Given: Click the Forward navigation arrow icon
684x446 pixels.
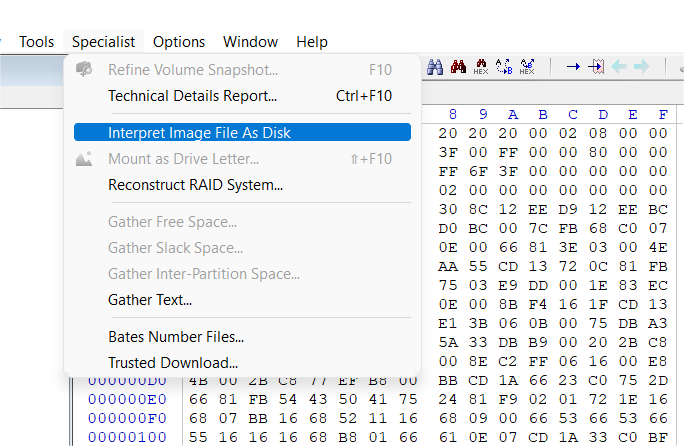Looking at the screenshot, I should 641,67.
